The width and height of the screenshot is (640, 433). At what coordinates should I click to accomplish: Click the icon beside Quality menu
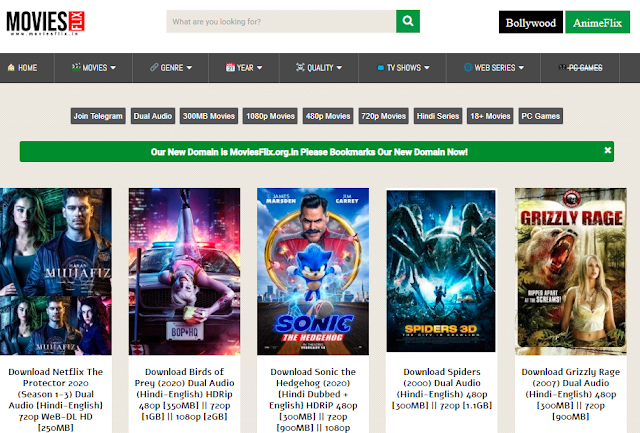click(300, 67)
